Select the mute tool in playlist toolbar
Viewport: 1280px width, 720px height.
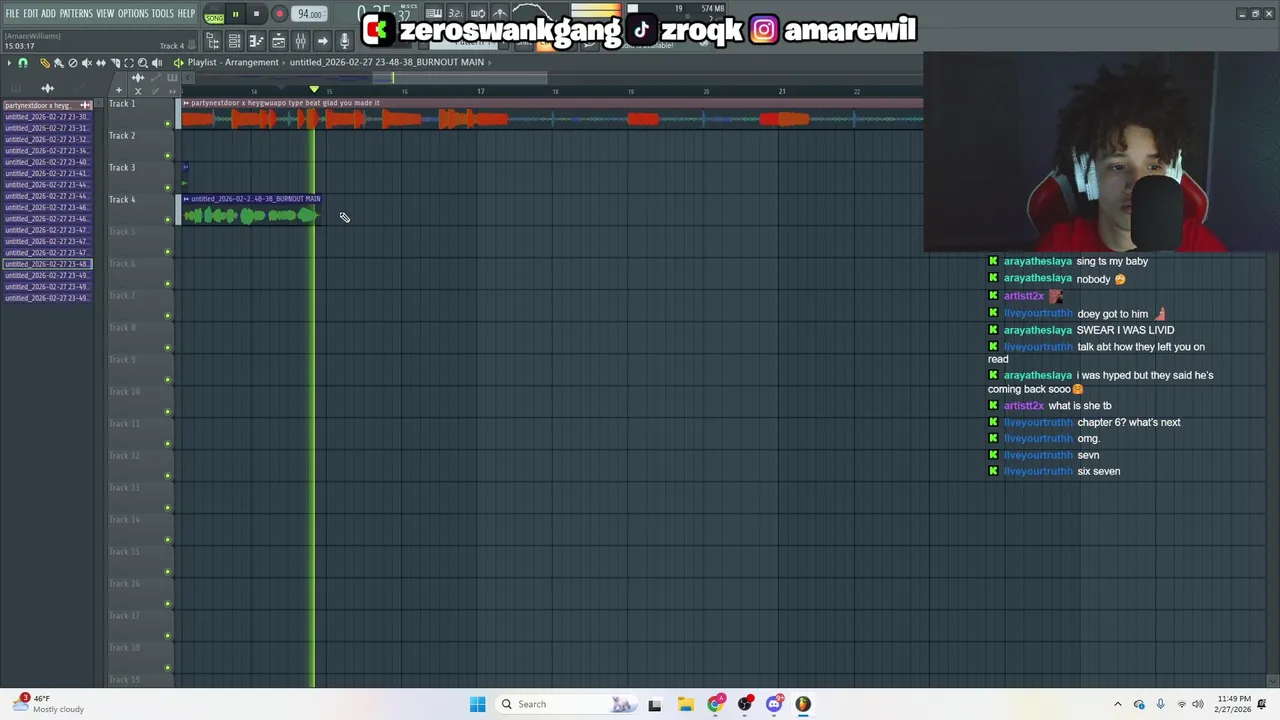pos(86,62)
